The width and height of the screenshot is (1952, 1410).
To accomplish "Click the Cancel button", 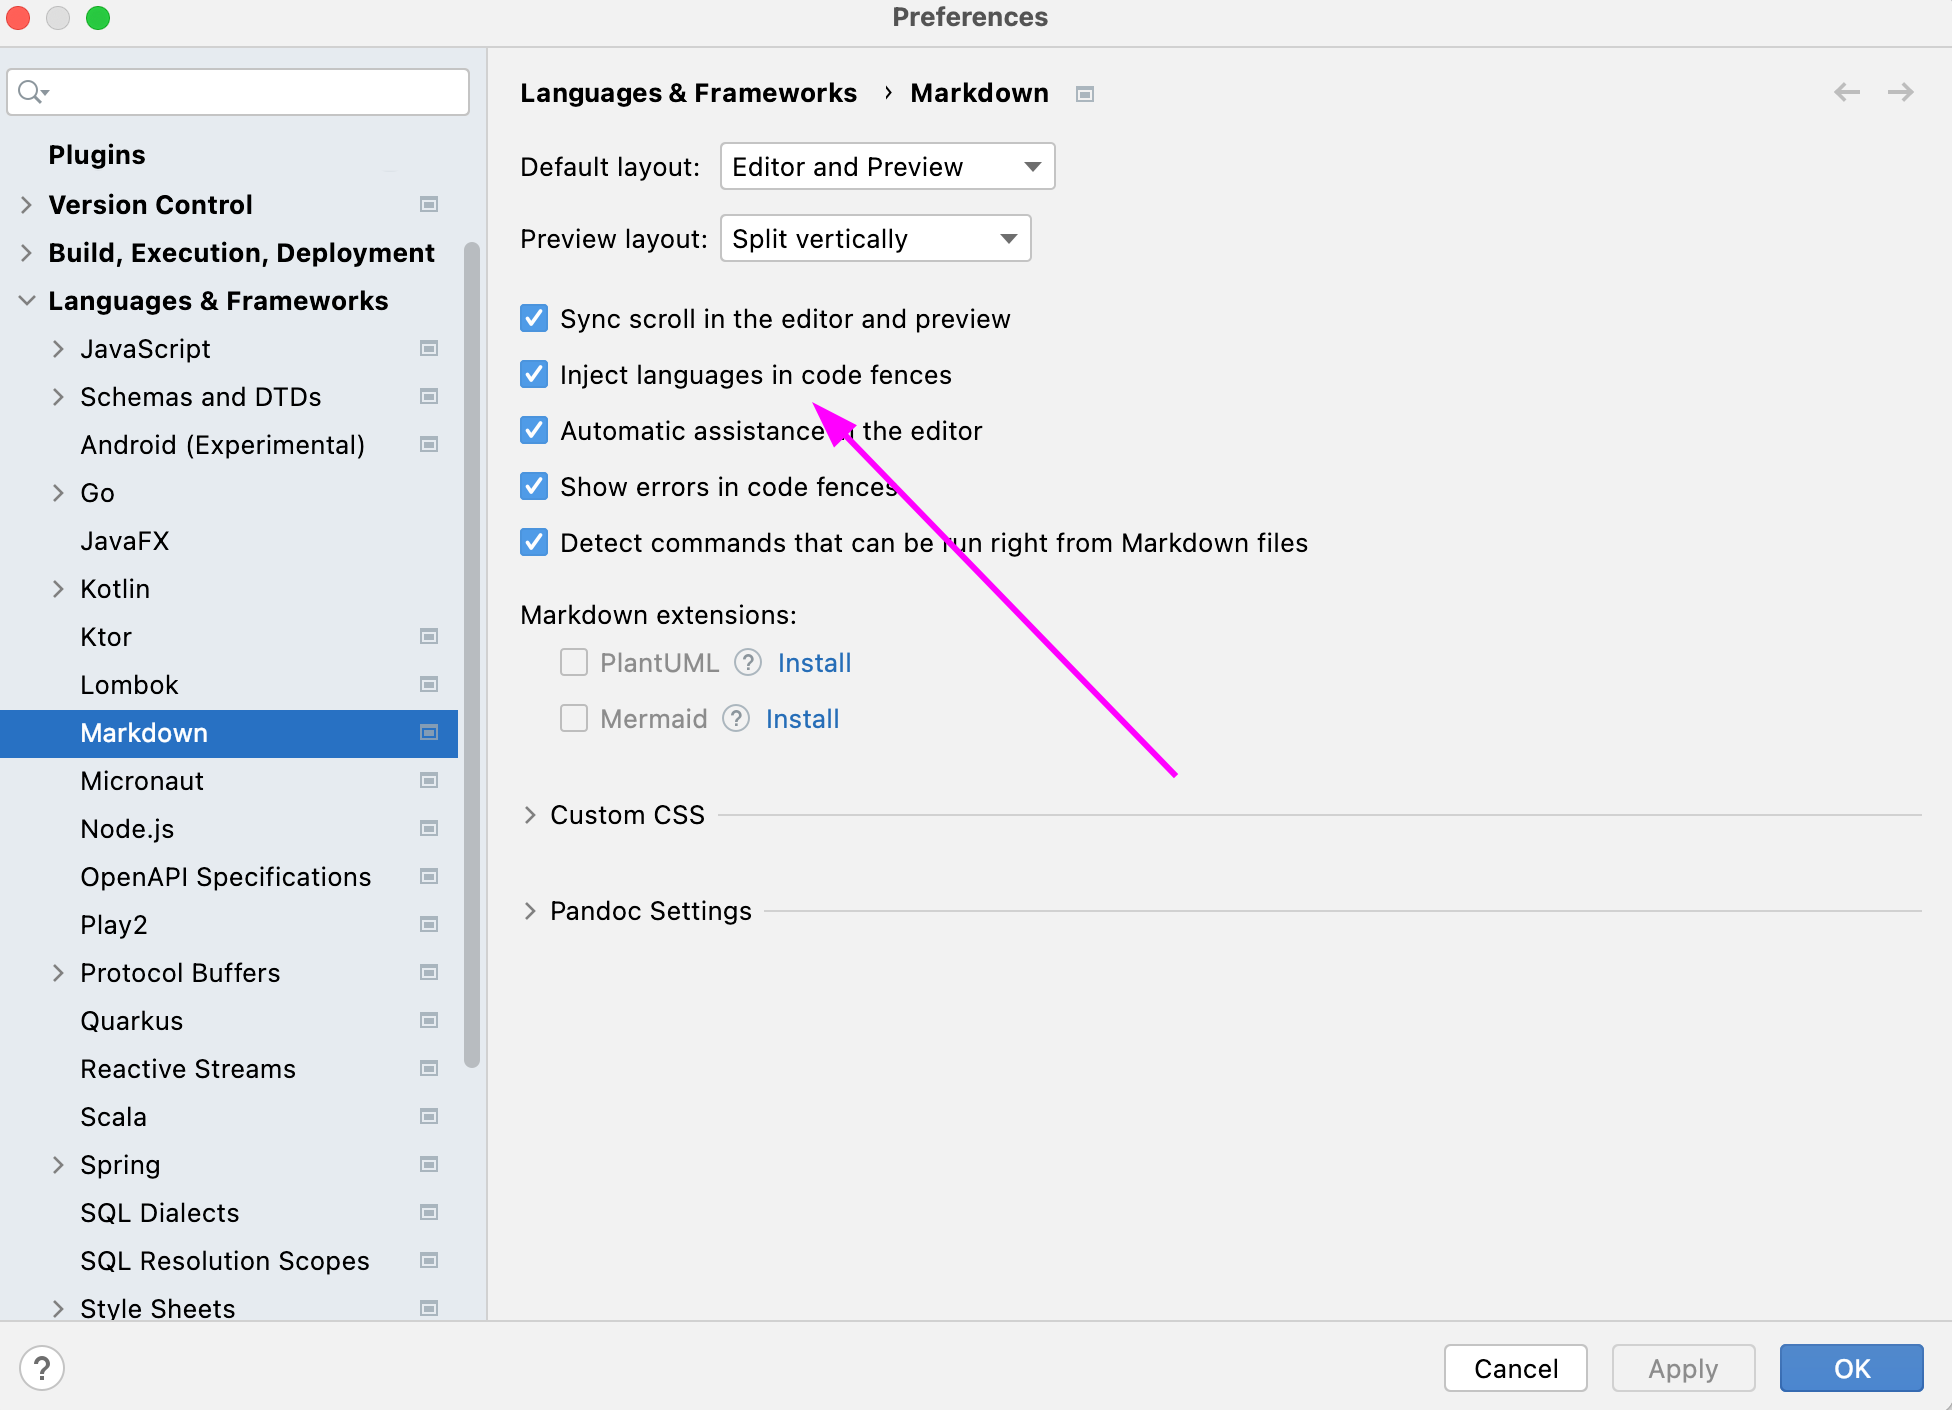I will (x=1515, y=1367).
